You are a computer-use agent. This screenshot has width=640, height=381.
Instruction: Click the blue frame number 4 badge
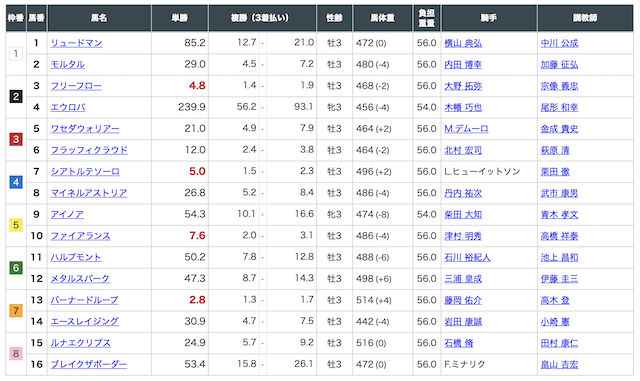(16, 182)
